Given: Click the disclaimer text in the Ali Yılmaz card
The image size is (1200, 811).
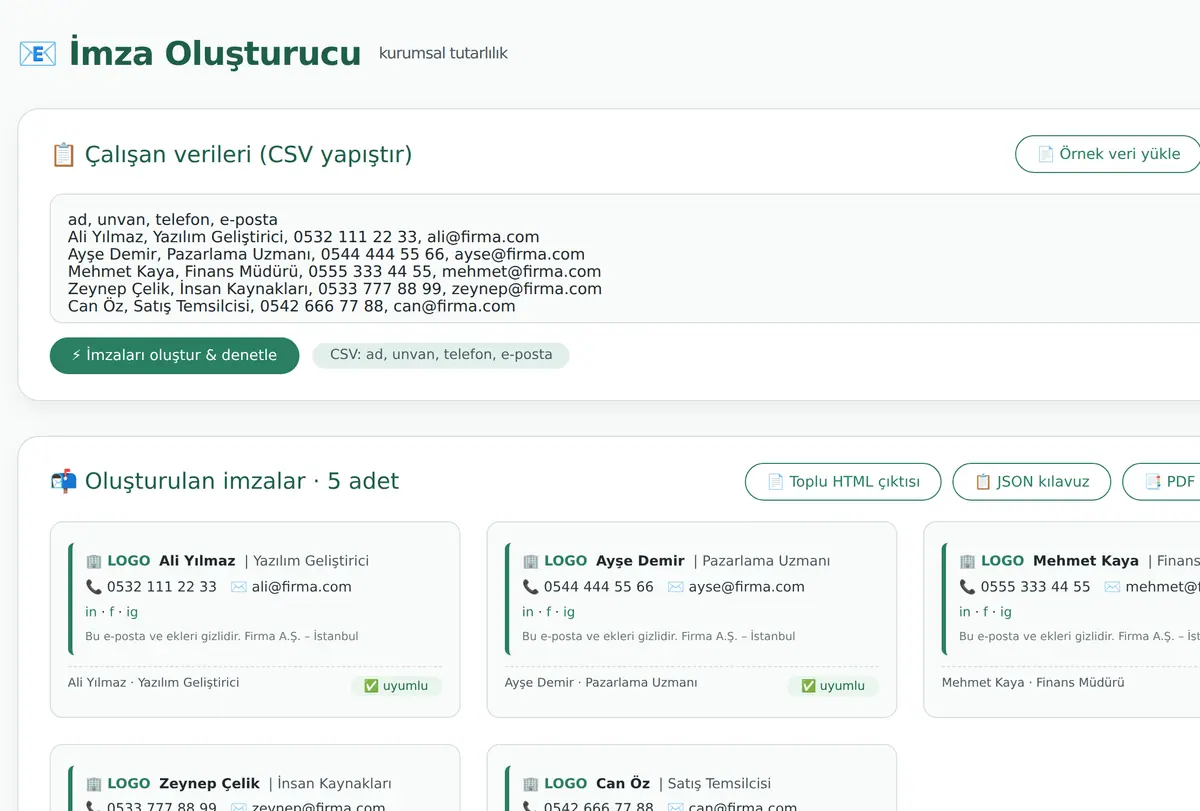Looking at the screenshot, I should 222,636.
